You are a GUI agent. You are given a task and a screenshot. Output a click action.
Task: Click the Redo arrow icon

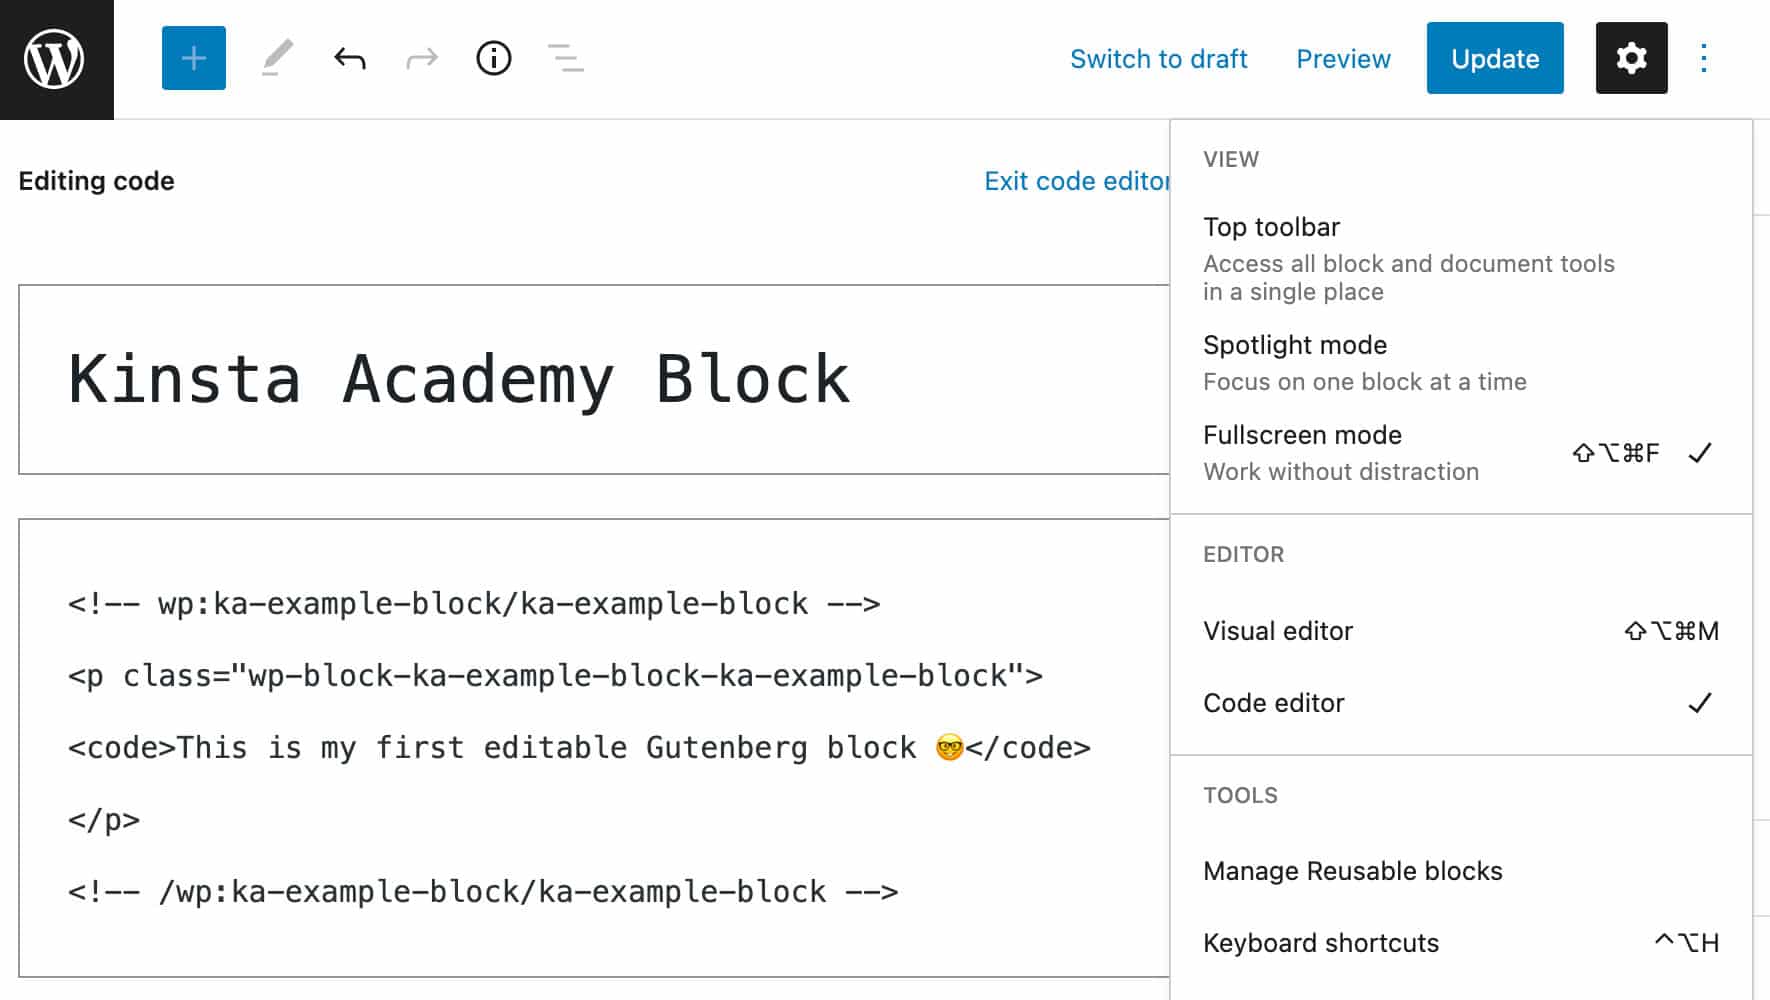[421, 59]
